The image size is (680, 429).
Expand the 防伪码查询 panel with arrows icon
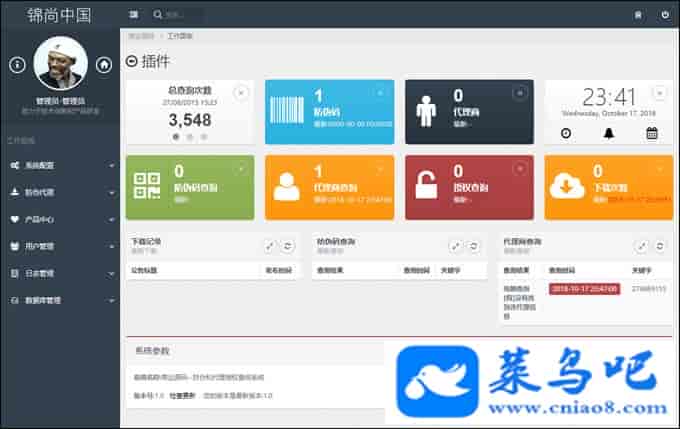point(455,246)
